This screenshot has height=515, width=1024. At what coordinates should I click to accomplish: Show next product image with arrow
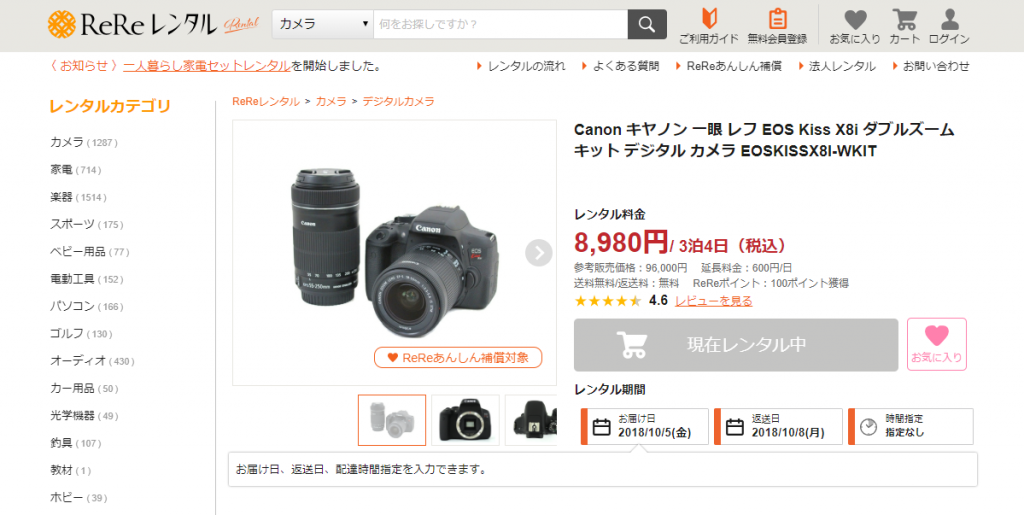coord(539,253)
